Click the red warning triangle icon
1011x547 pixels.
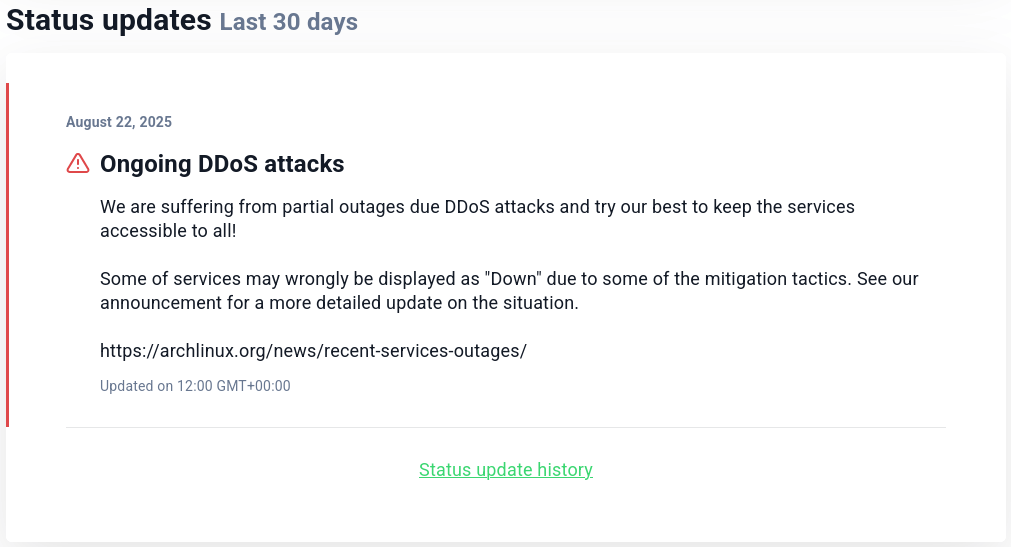tap(78, 163)
